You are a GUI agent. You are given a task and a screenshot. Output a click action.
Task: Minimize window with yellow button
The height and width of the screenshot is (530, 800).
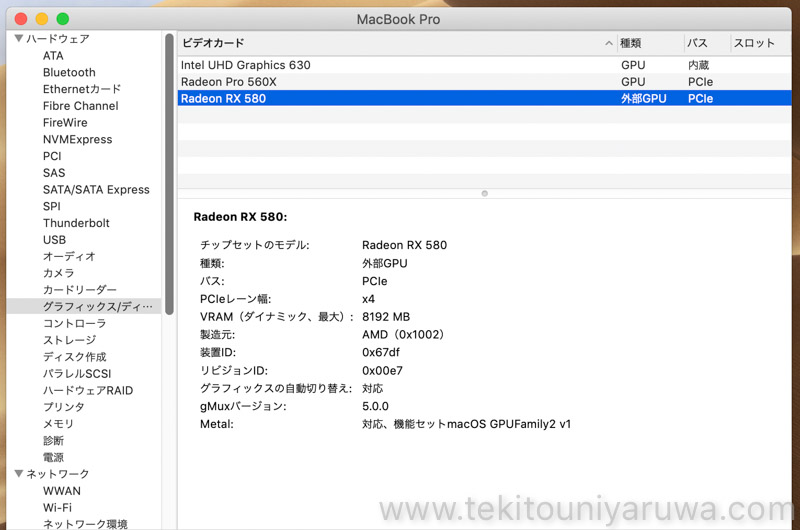click(x=42, y=19)
